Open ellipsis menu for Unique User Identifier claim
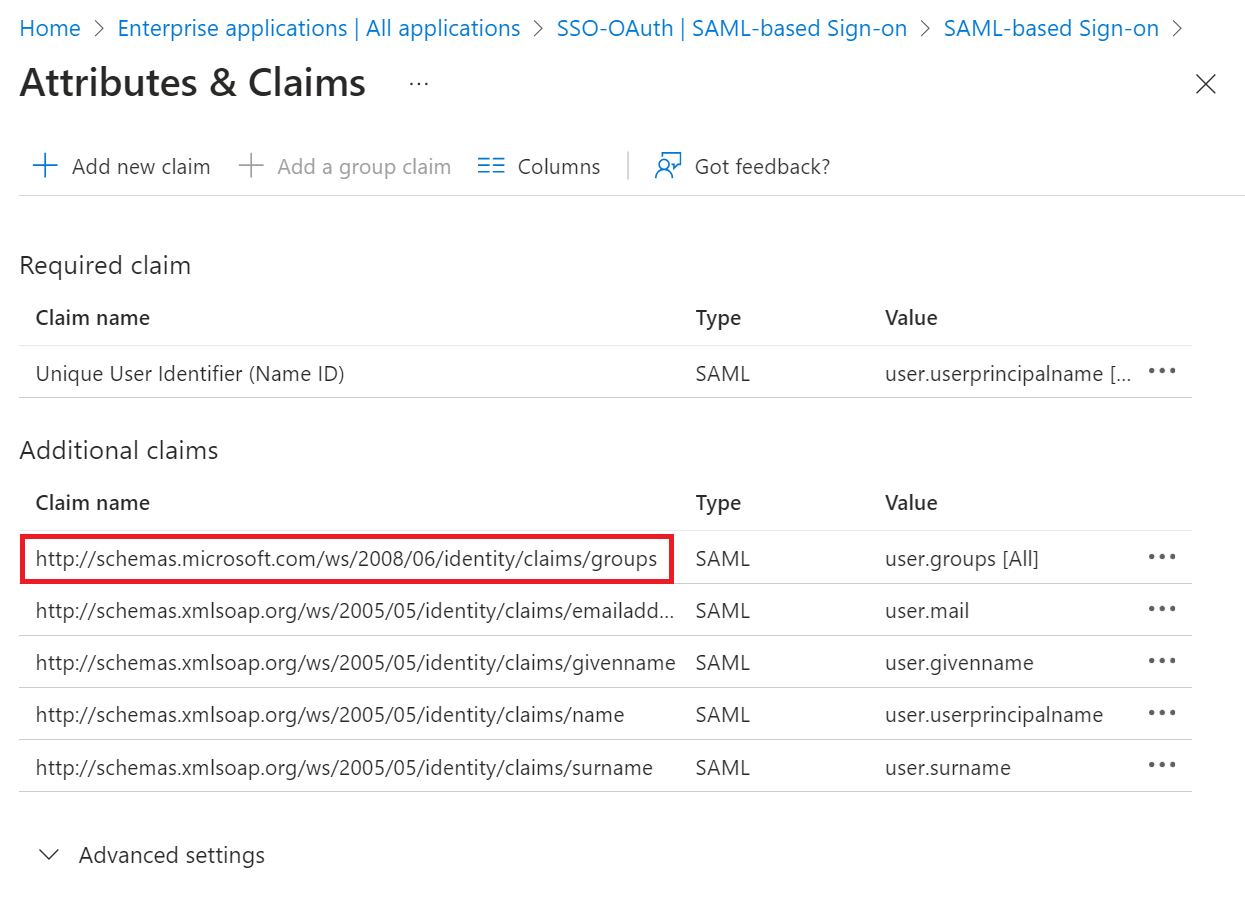Screen dimensions: 1245x901 pos(1161,372)
